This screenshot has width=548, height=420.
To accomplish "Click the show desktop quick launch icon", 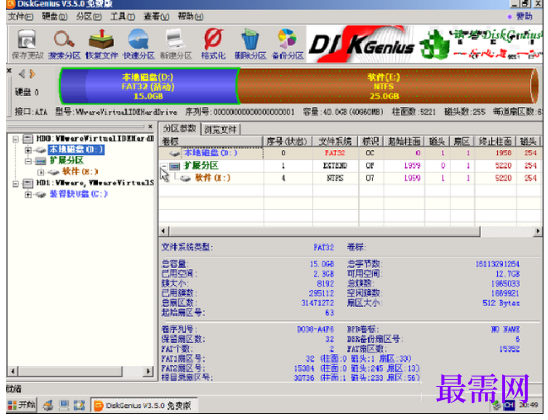I will pos(64,405).
